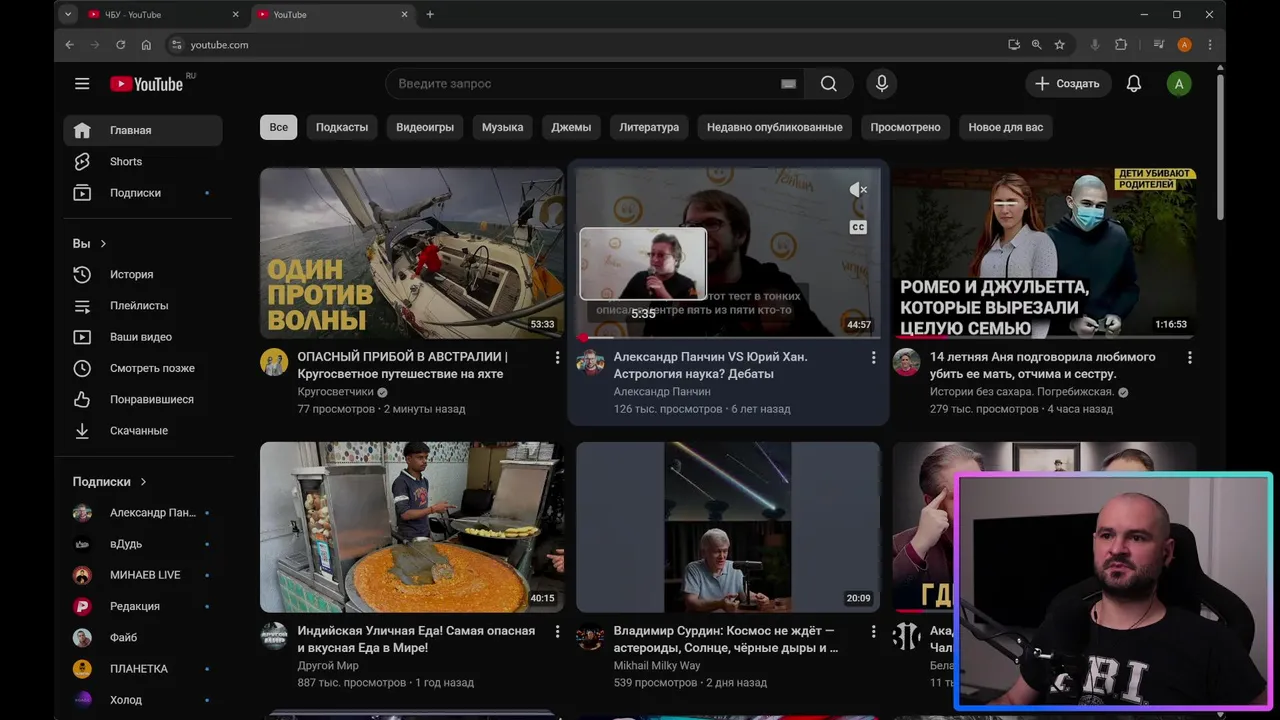
Task: Open Chrome extensions puzzle icon
Action: tap(1120, 45)
